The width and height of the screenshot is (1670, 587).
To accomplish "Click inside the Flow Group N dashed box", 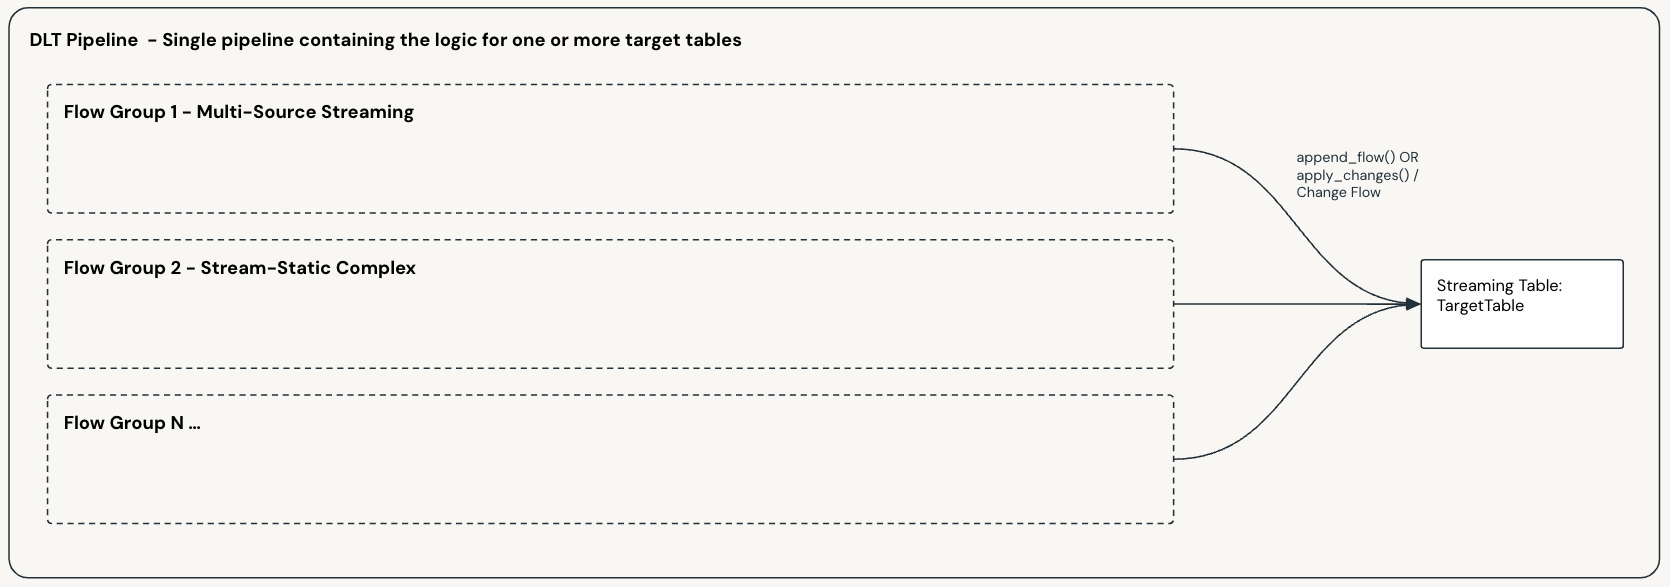I will [x=610, y=475].
